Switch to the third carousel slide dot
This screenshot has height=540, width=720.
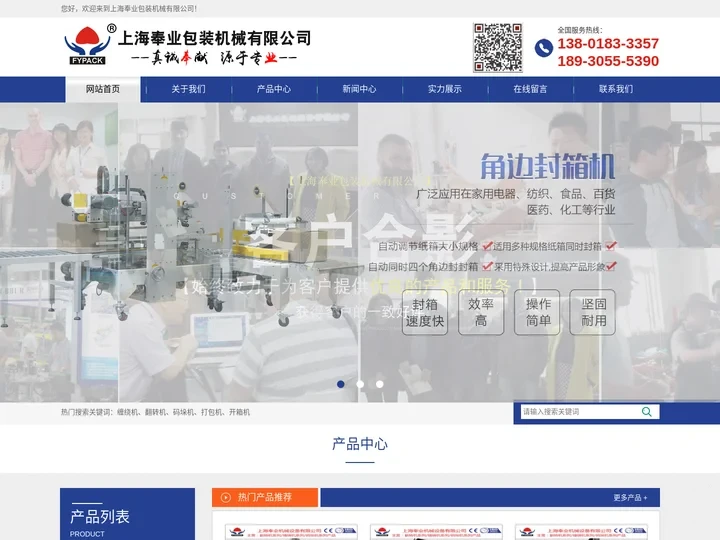379,384
